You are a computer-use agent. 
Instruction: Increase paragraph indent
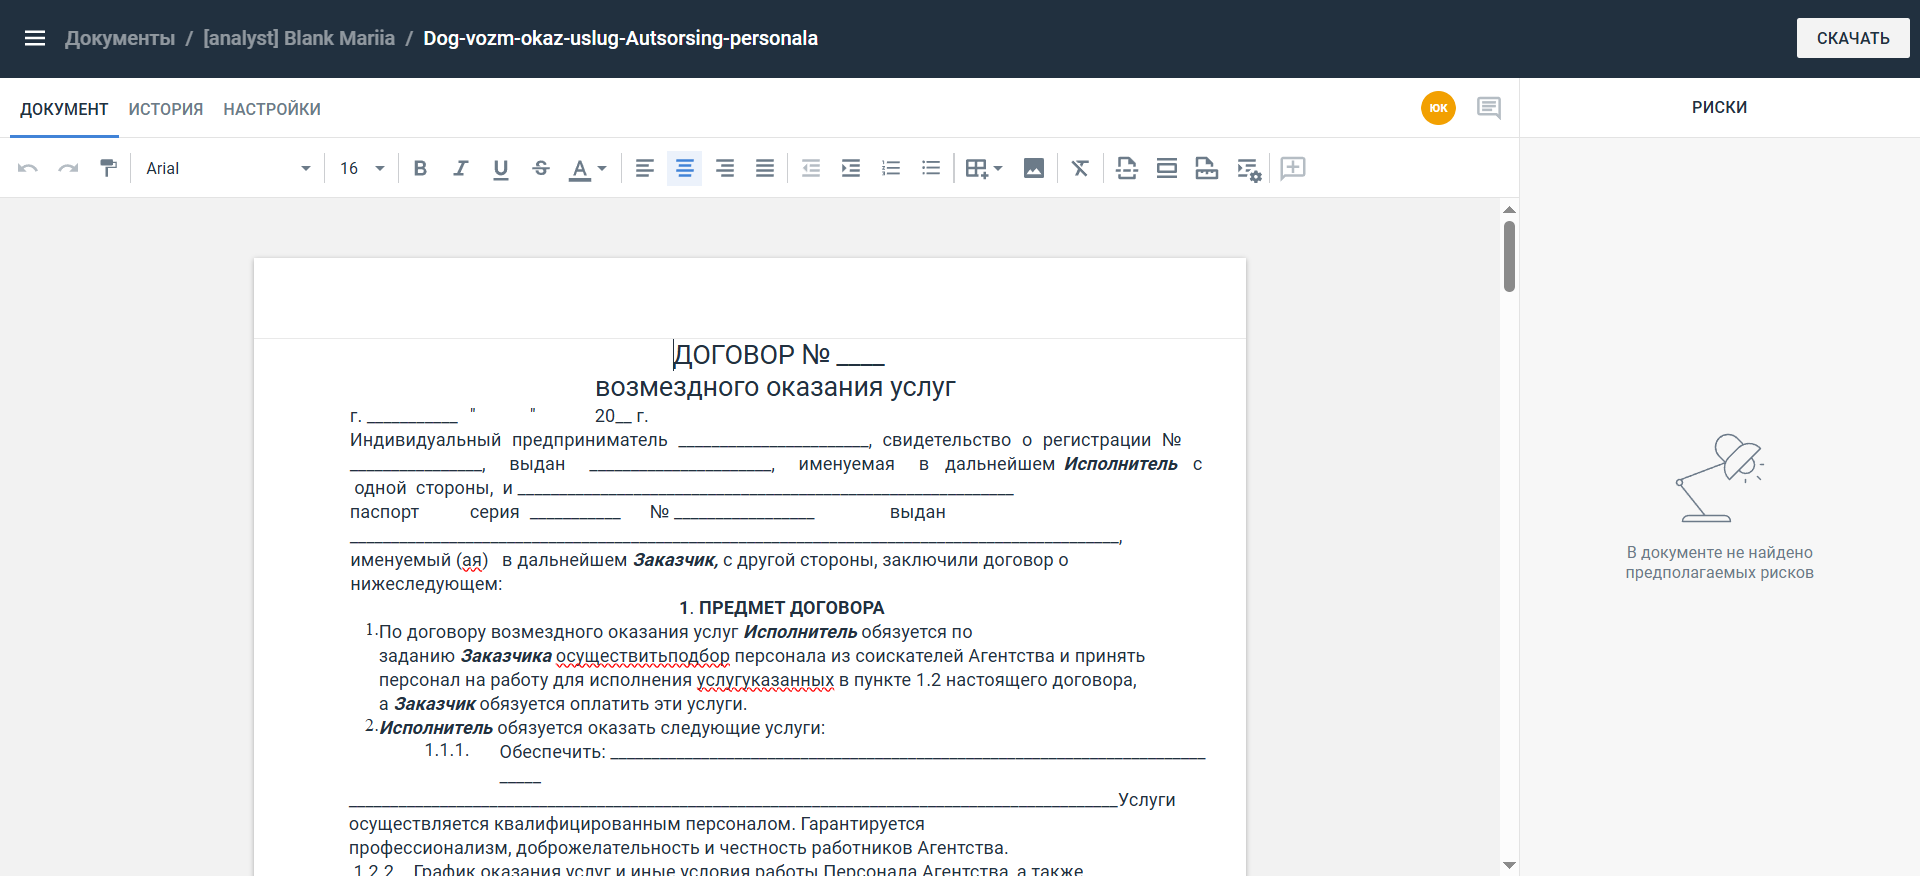coord(850,168)
